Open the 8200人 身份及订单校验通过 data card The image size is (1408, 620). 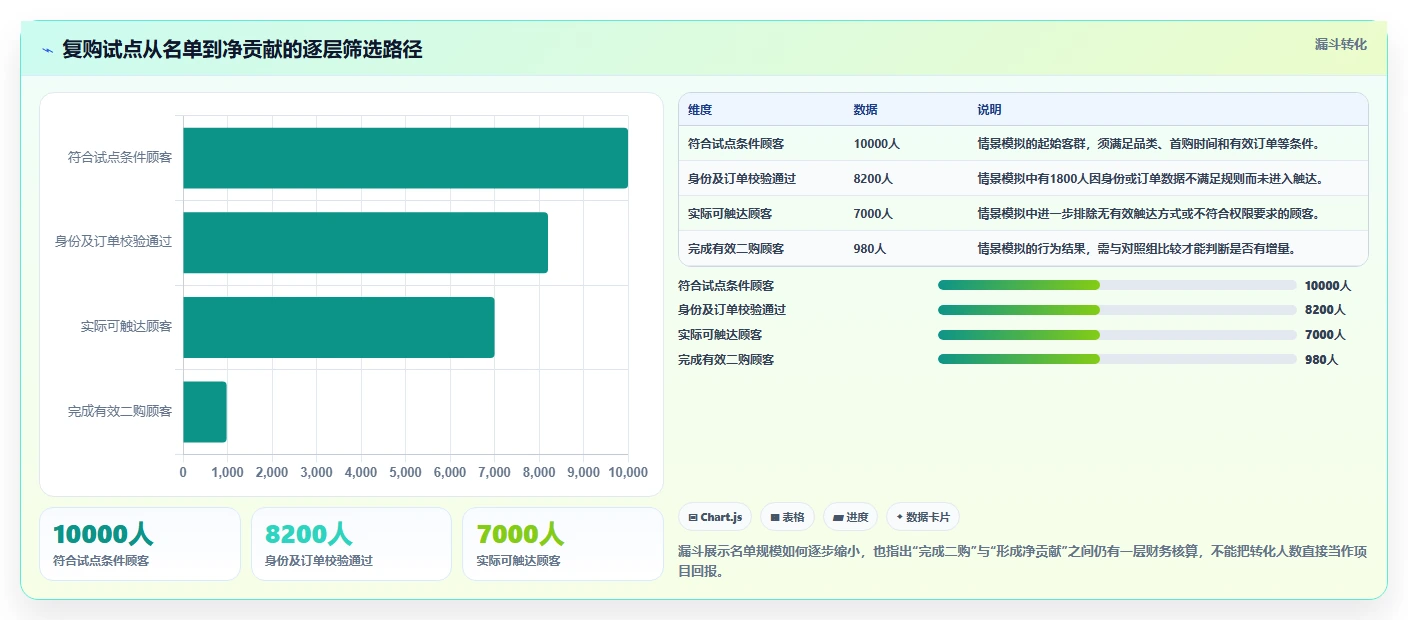click(x=351, y=544)
